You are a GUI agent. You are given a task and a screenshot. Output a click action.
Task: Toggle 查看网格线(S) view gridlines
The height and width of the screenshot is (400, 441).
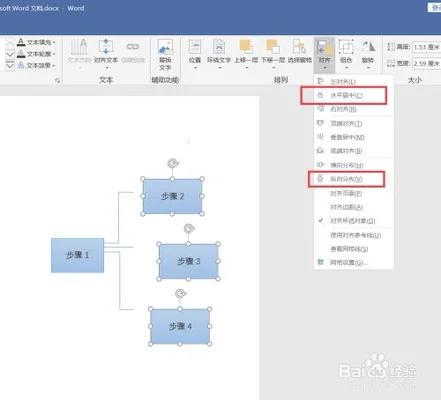click(354, 249)
